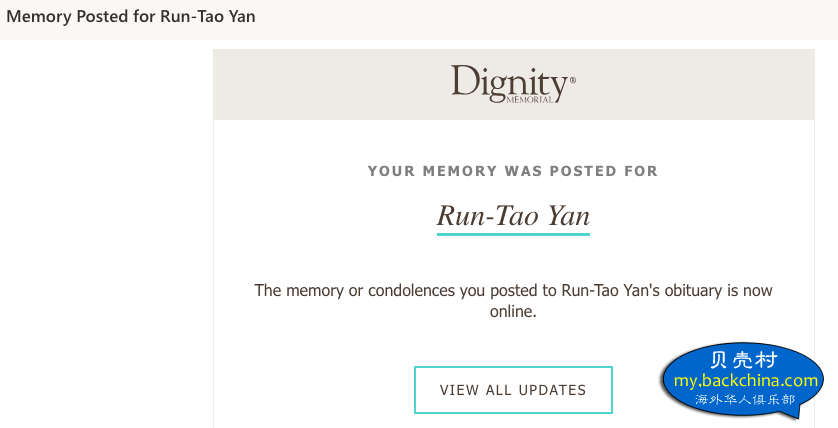Click the my.backchina.com watermark link

pos(746,381)
